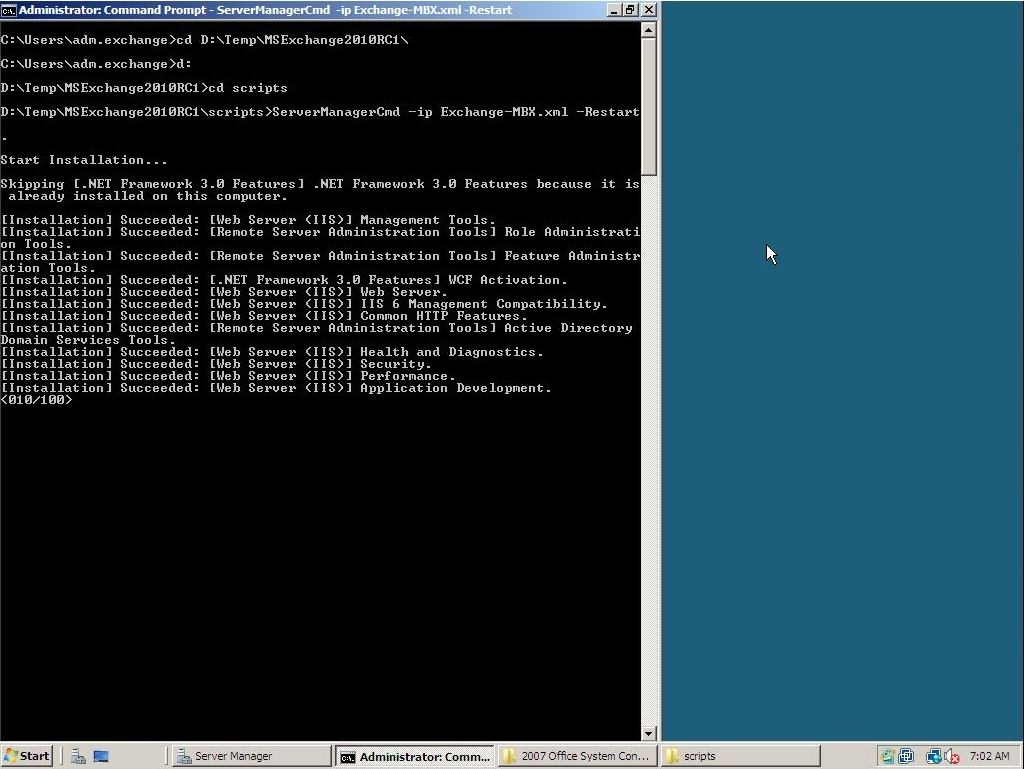The image size is (1024, 769).
Task: Click the first system tray icon
Action: [x=887, y=756]
